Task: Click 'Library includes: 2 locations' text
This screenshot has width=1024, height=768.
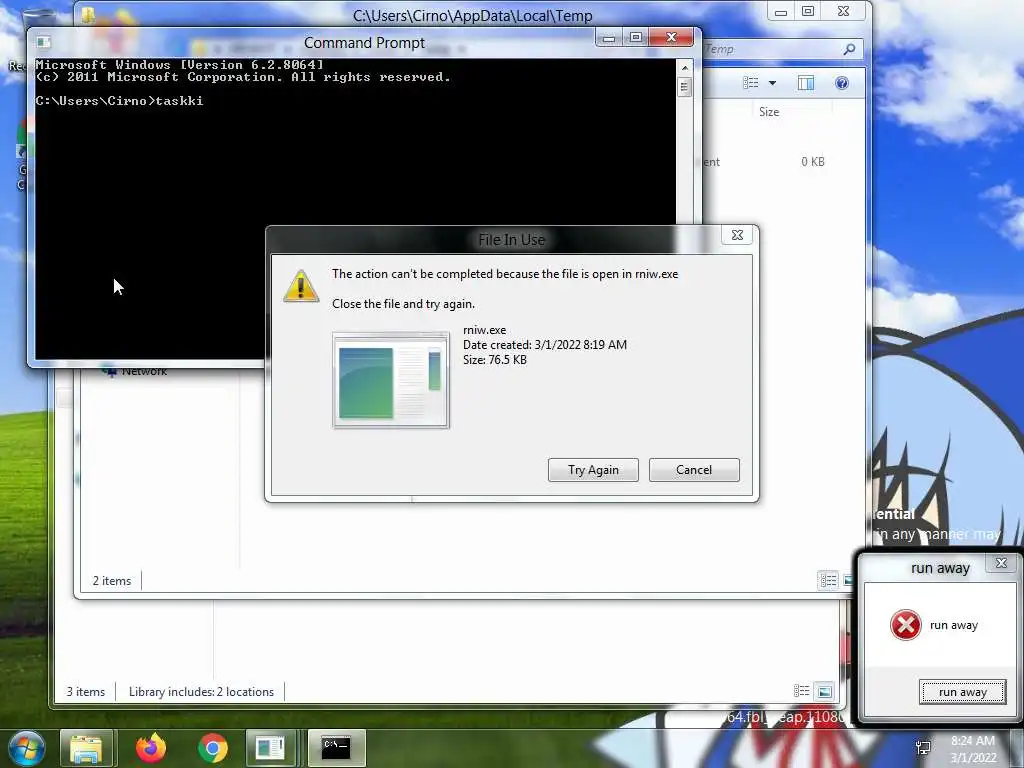Action: [x=201, y=692]
